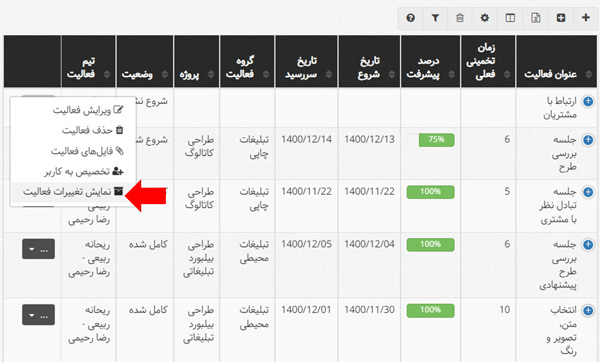Click due date 1400/12/14
This screenshot has height=362, width=600.
(307, 139)
